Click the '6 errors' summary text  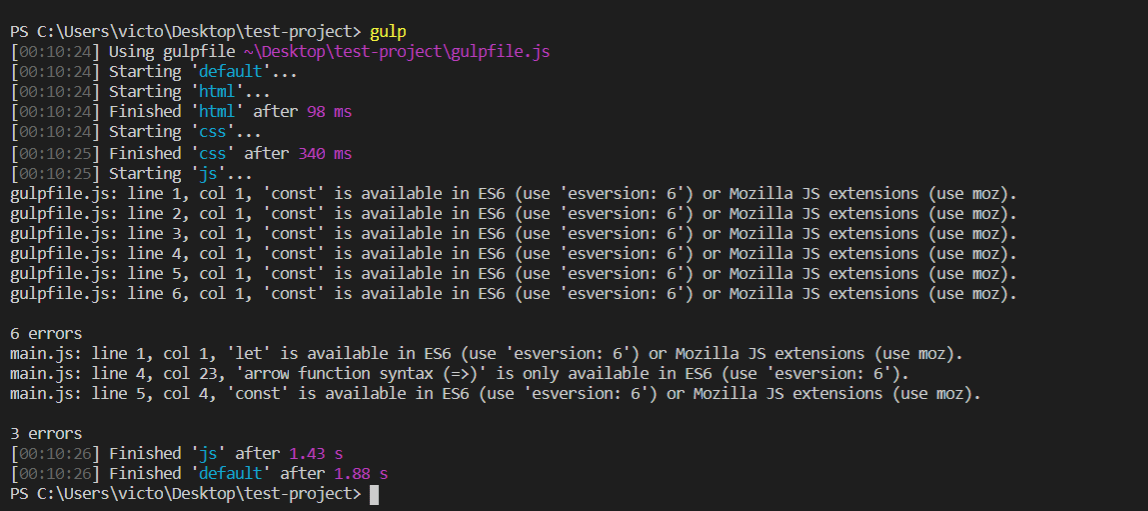point(46,334)
